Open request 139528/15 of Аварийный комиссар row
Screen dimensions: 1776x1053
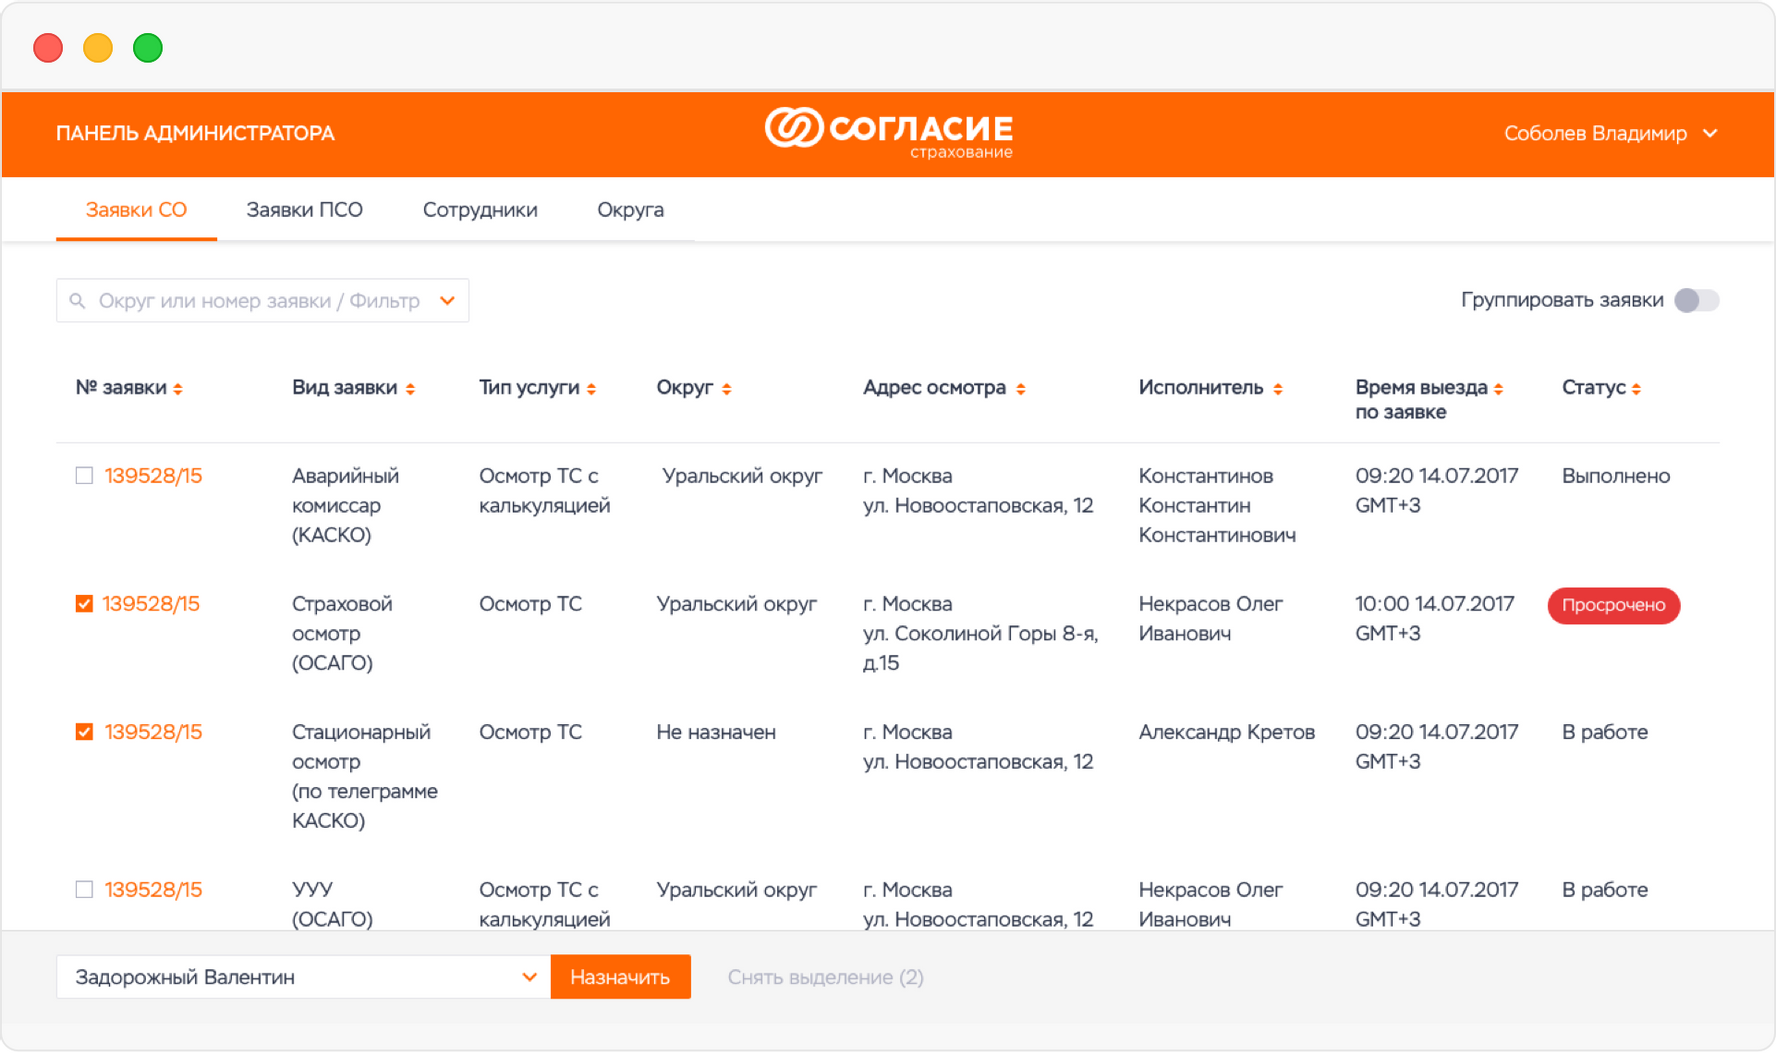pyautogui.click(x=153, y=476)
